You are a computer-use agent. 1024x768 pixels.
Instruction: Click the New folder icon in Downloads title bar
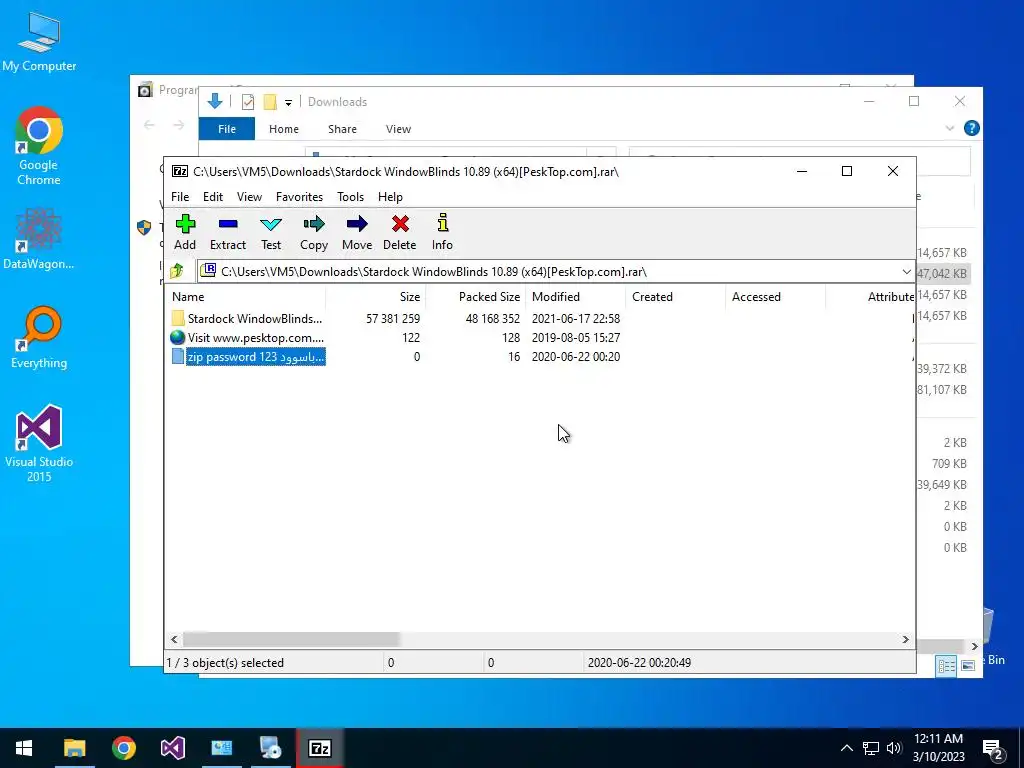[x=270, y=102]
